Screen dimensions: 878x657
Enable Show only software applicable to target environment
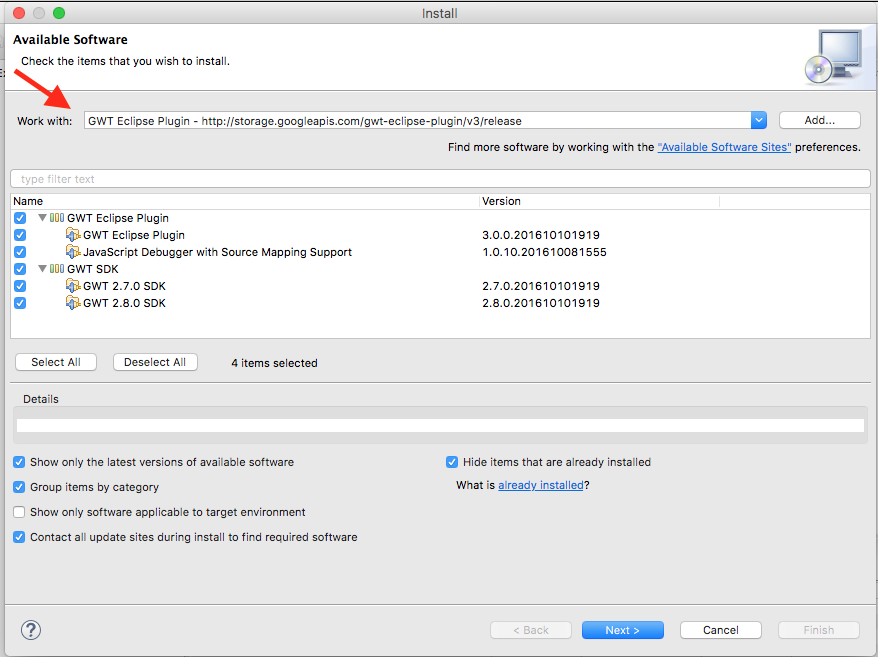[x=19, y=512]
